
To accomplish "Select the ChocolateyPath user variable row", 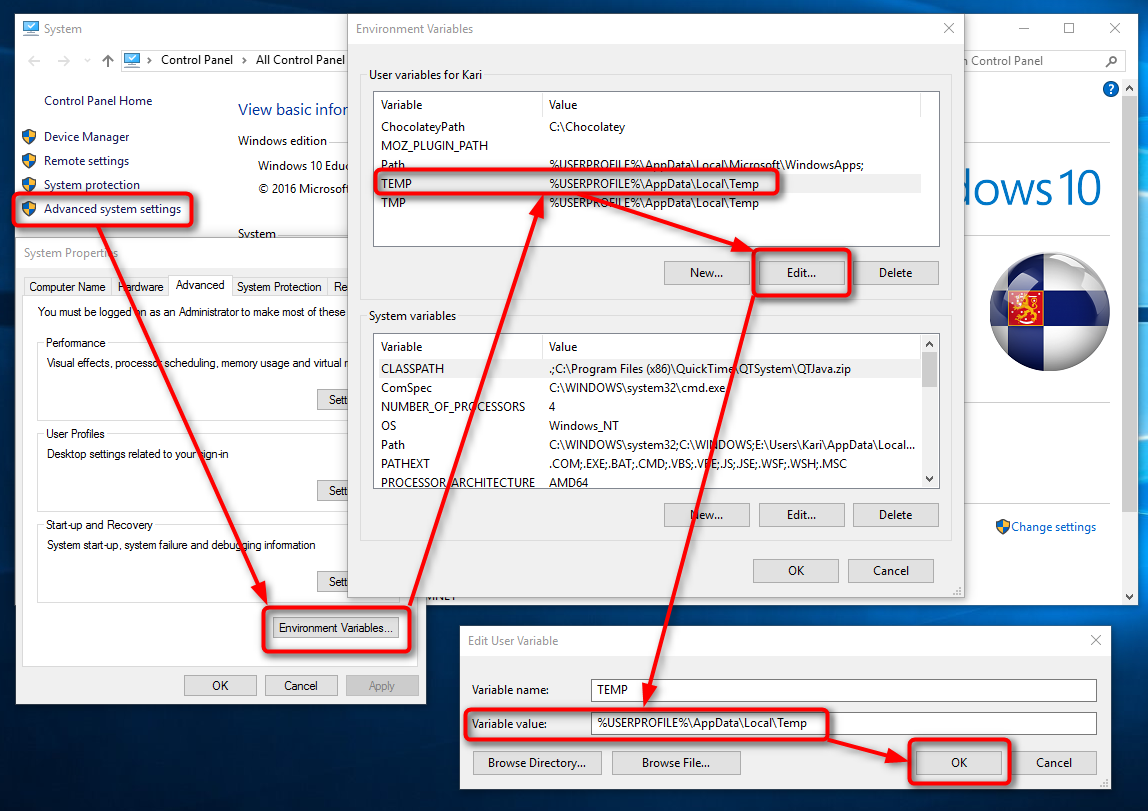I will coord(647,127).
